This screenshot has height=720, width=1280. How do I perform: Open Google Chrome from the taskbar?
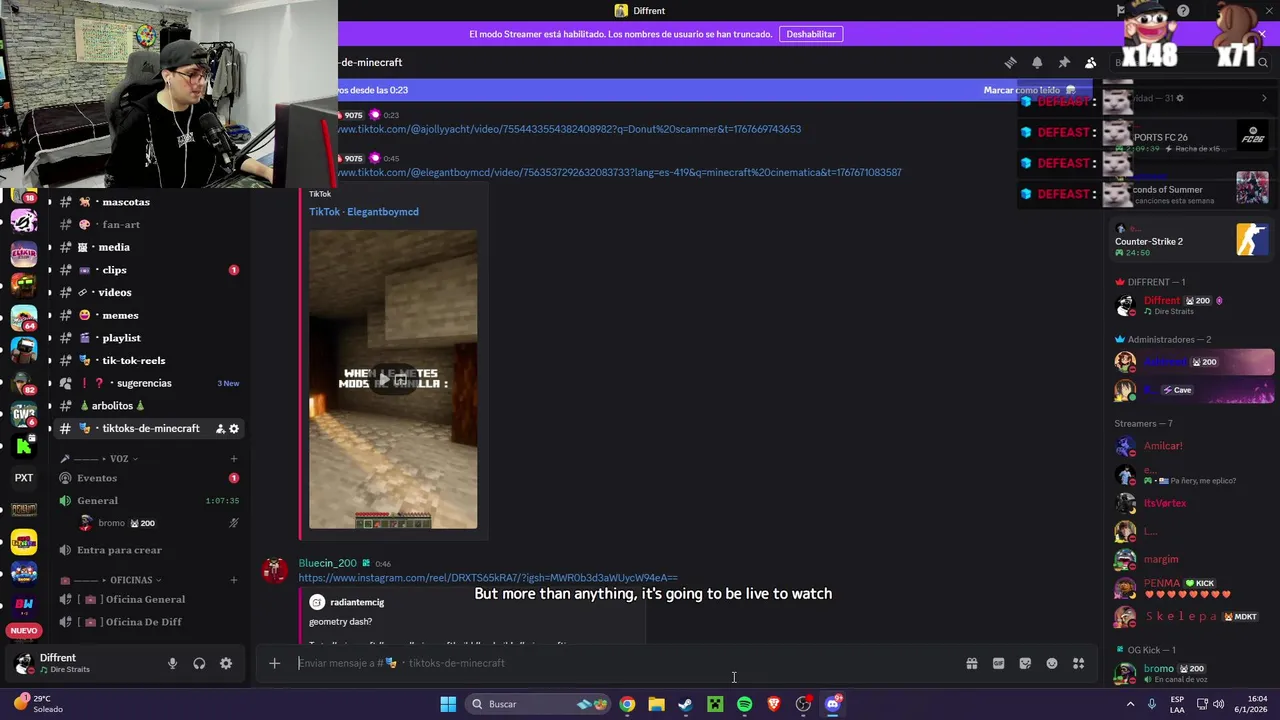(x=627, y=704)
